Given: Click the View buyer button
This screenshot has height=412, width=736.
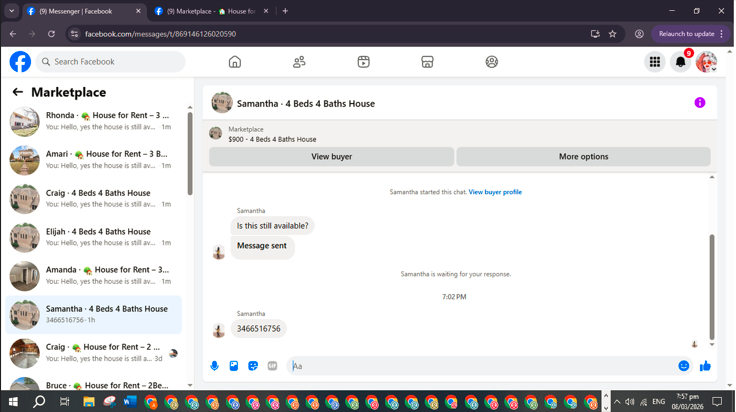Looking at the screenshot, I should (331, 157).
